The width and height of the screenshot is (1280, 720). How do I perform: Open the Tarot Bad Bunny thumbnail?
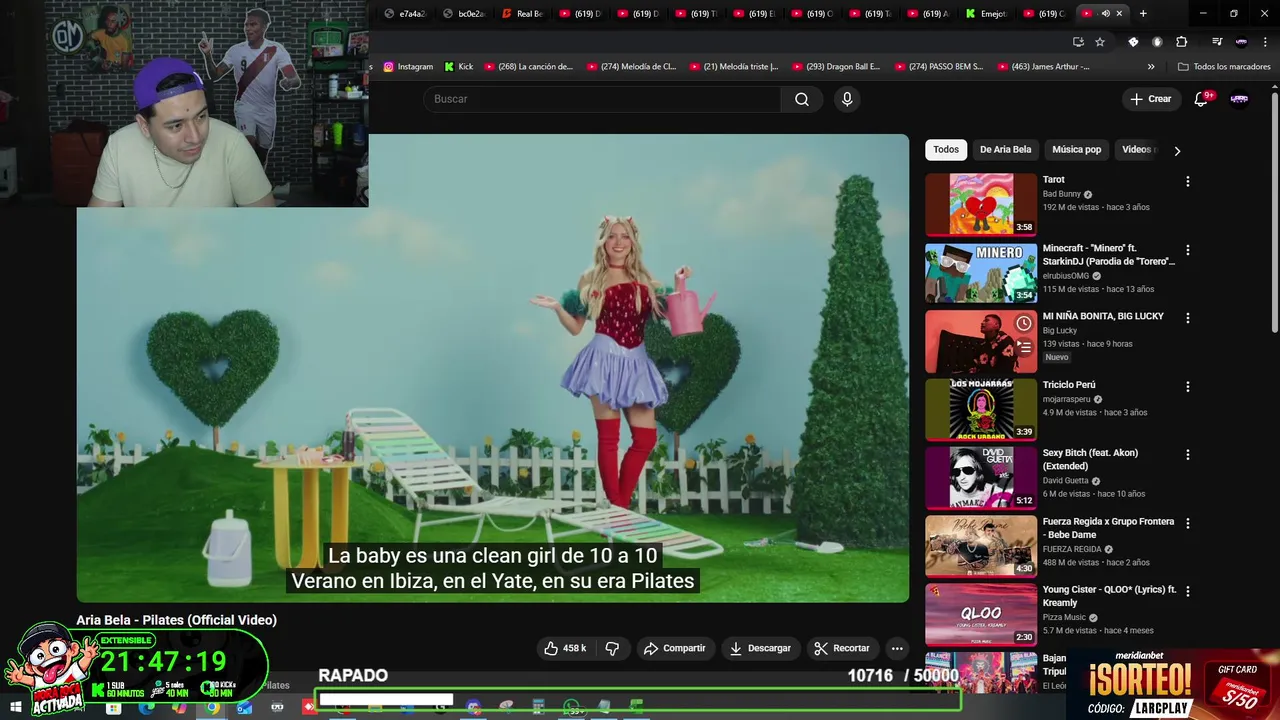point(981,204)
